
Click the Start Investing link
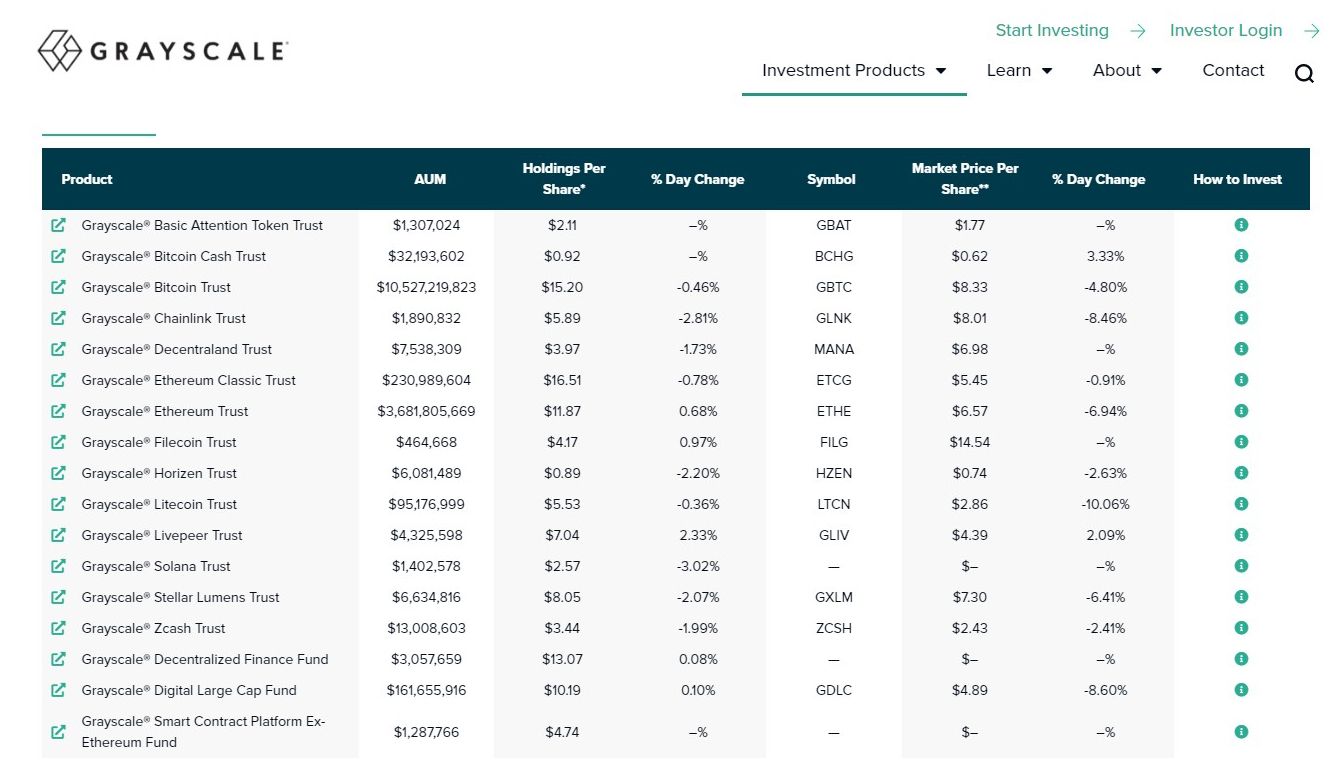(1070, 30)
